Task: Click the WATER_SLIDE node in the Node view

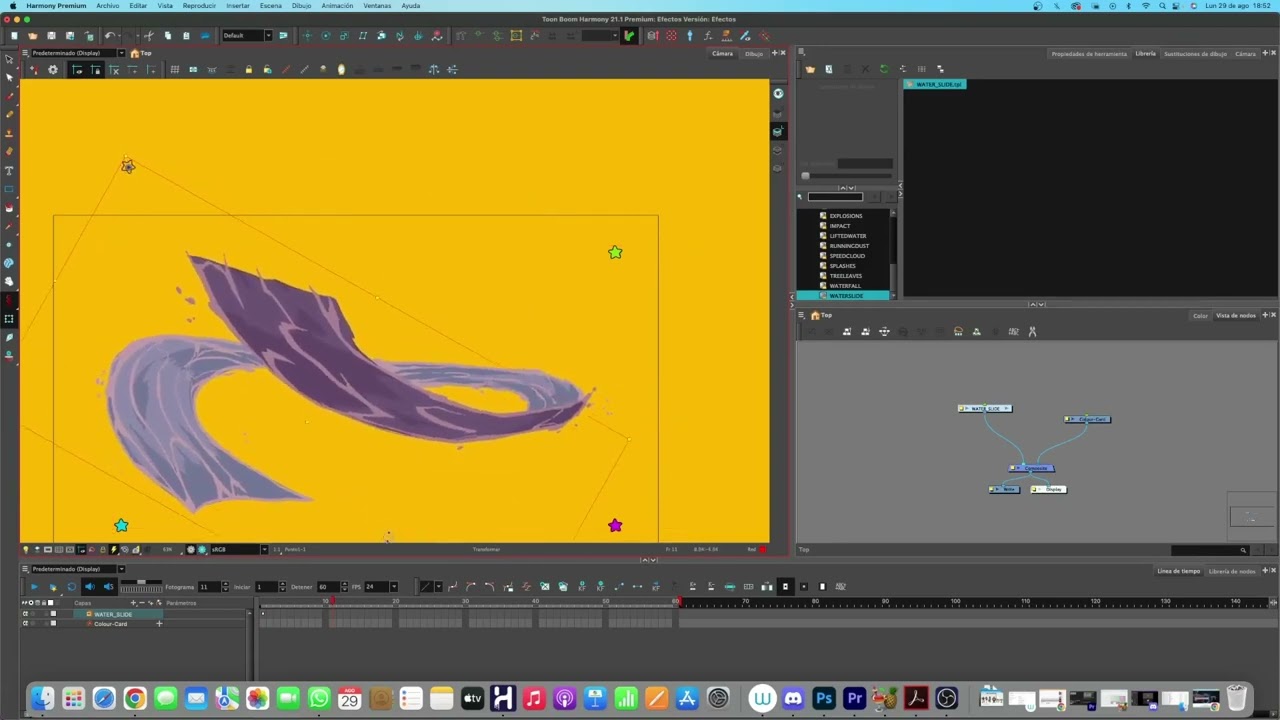Action: pos(985,408)
